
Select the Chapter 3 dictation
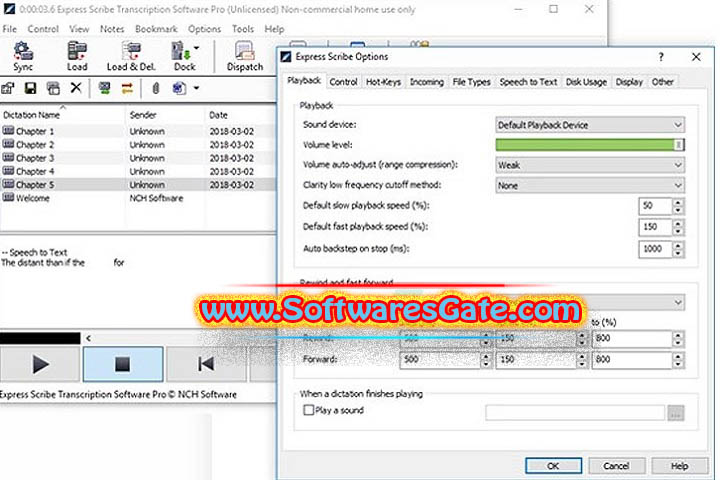pyautogui.click(x=138, y=158)
